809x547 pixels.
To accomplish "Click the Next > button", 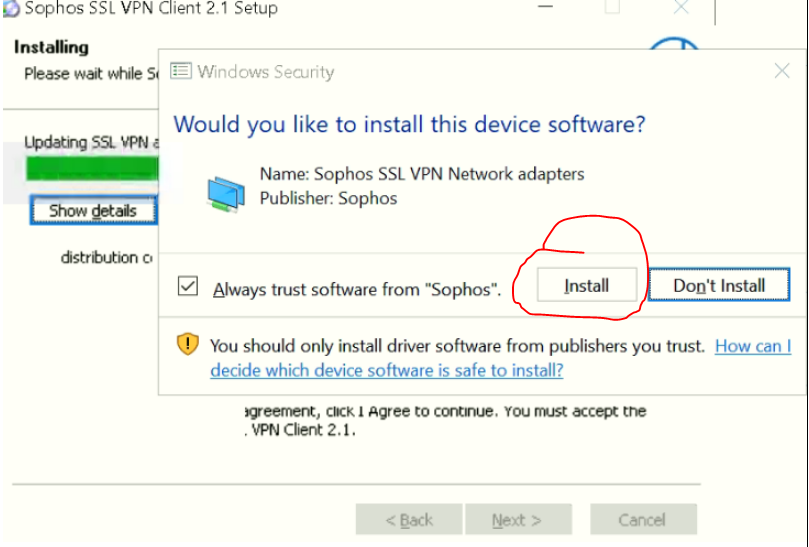I will tap(517, 520).
